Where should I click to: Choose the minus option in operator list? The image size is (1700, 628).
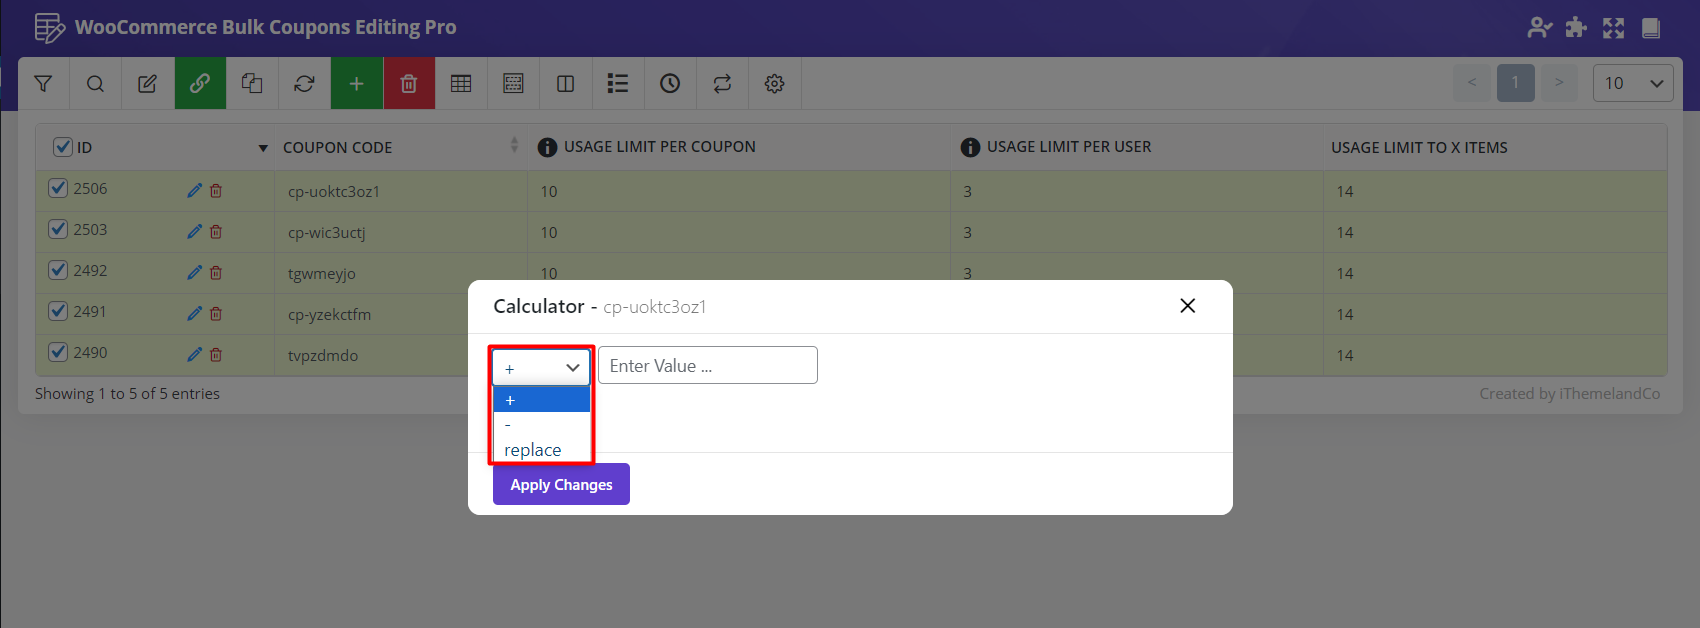(509, 425)
